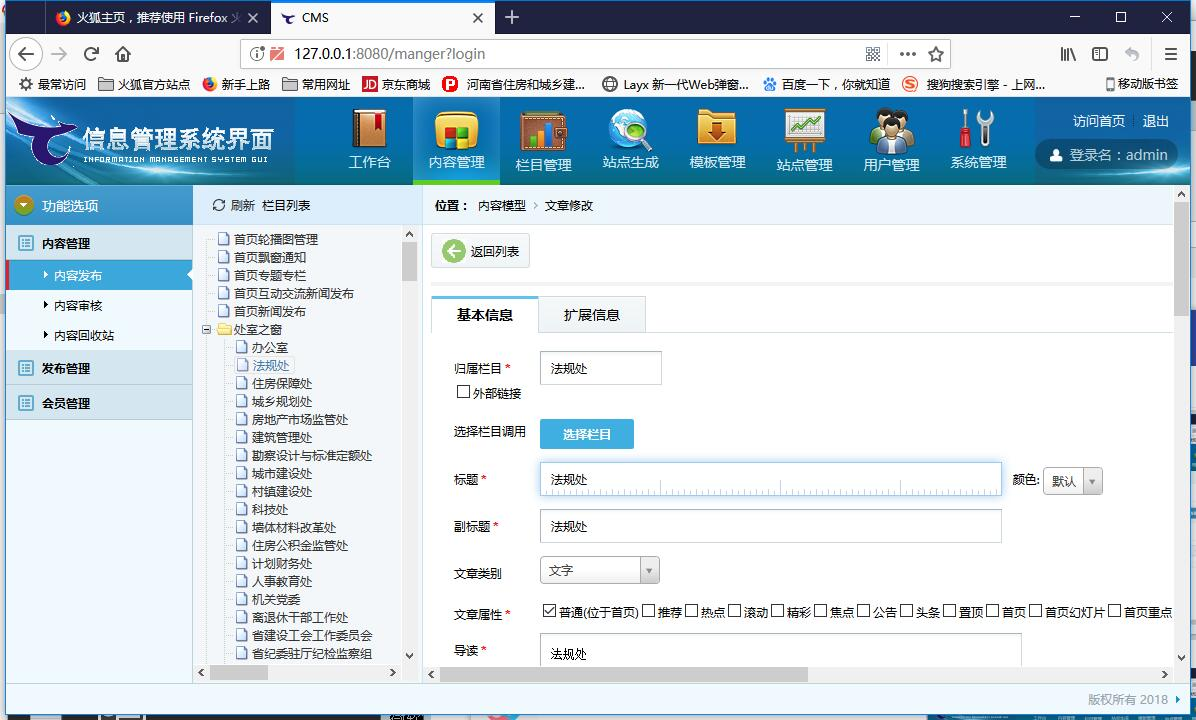This screenshot has width=1196, height=720.
Task: Collapse the 处室之窗 tree folder
Action: pos(208,330)
